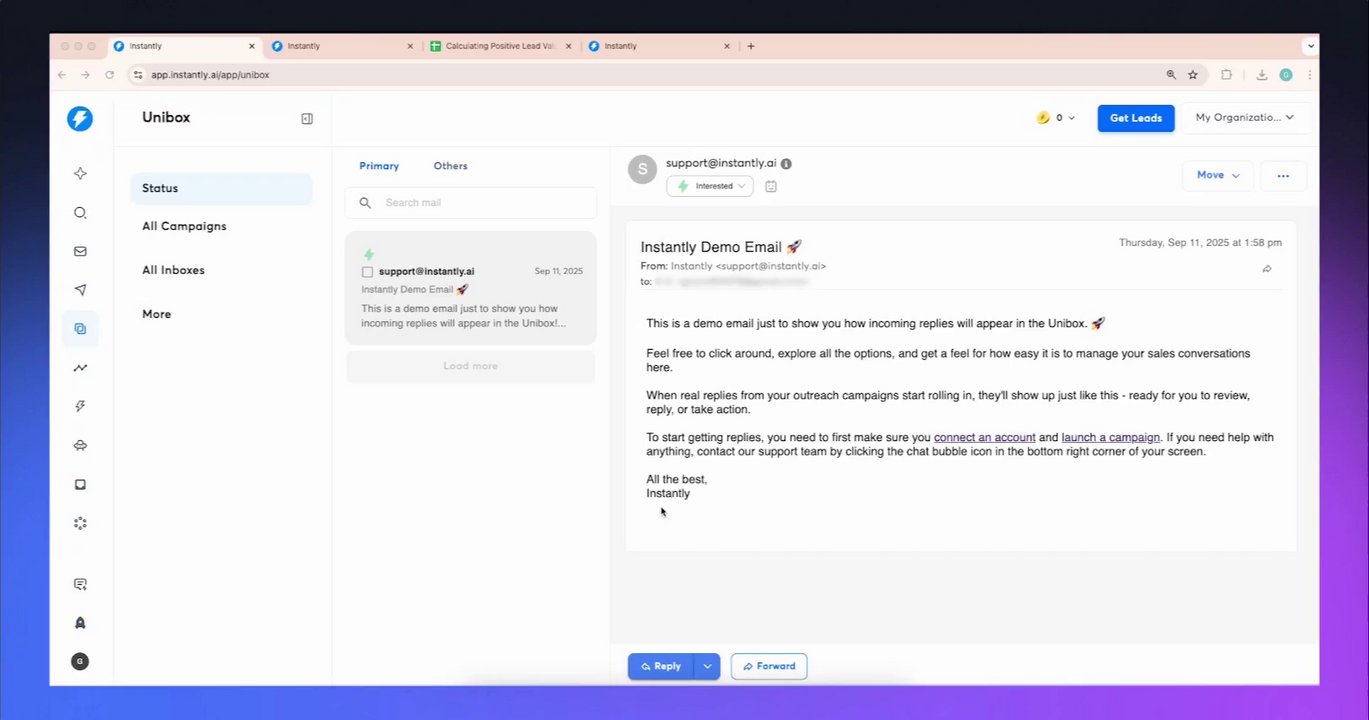Click the three-dots more options button
Viewport: 1369px width, 720px height.
pyautogui.click(x=1283, y=175)
